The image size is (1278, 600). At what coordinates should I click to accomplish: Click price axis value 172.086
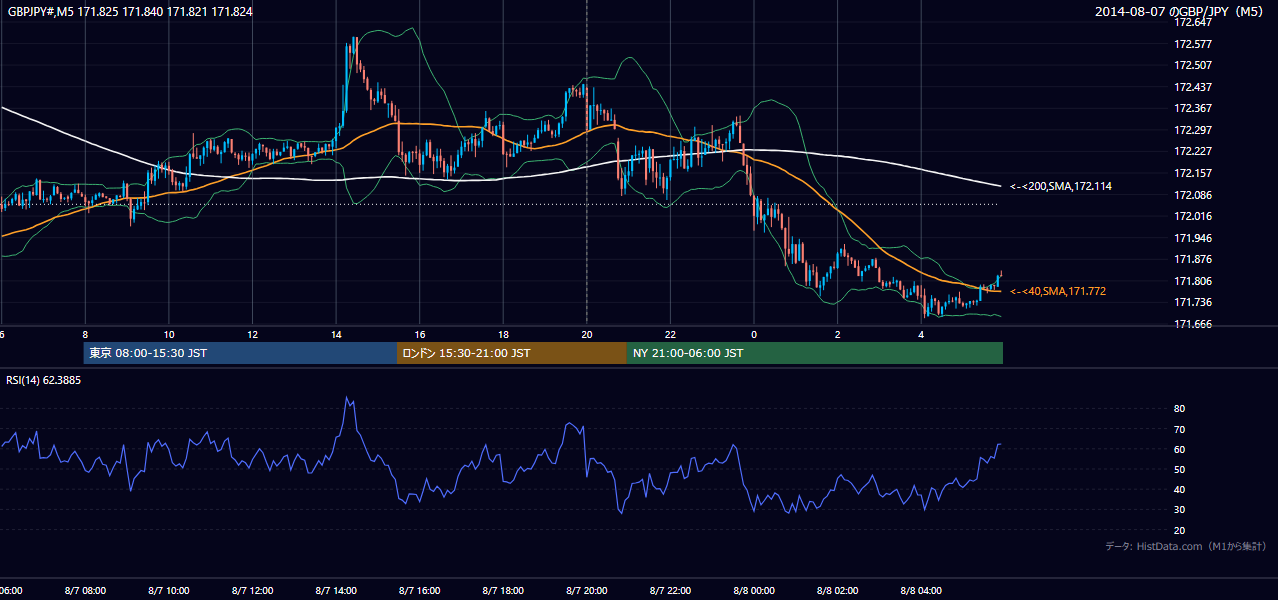coord(1192,195)
